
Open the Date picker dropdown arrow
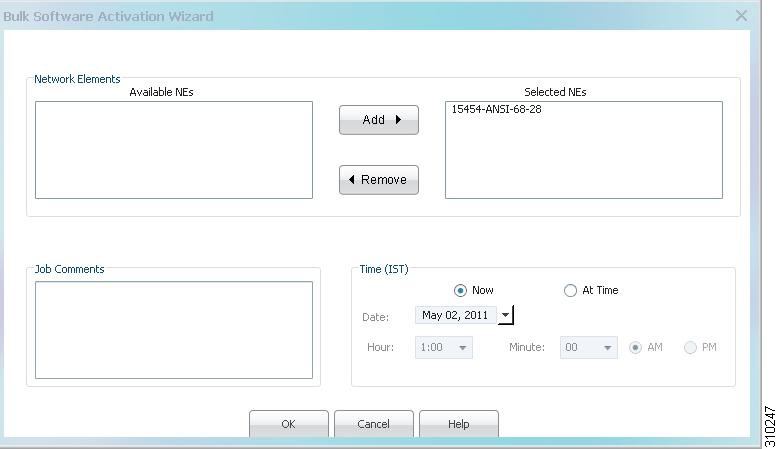point(505,315)
